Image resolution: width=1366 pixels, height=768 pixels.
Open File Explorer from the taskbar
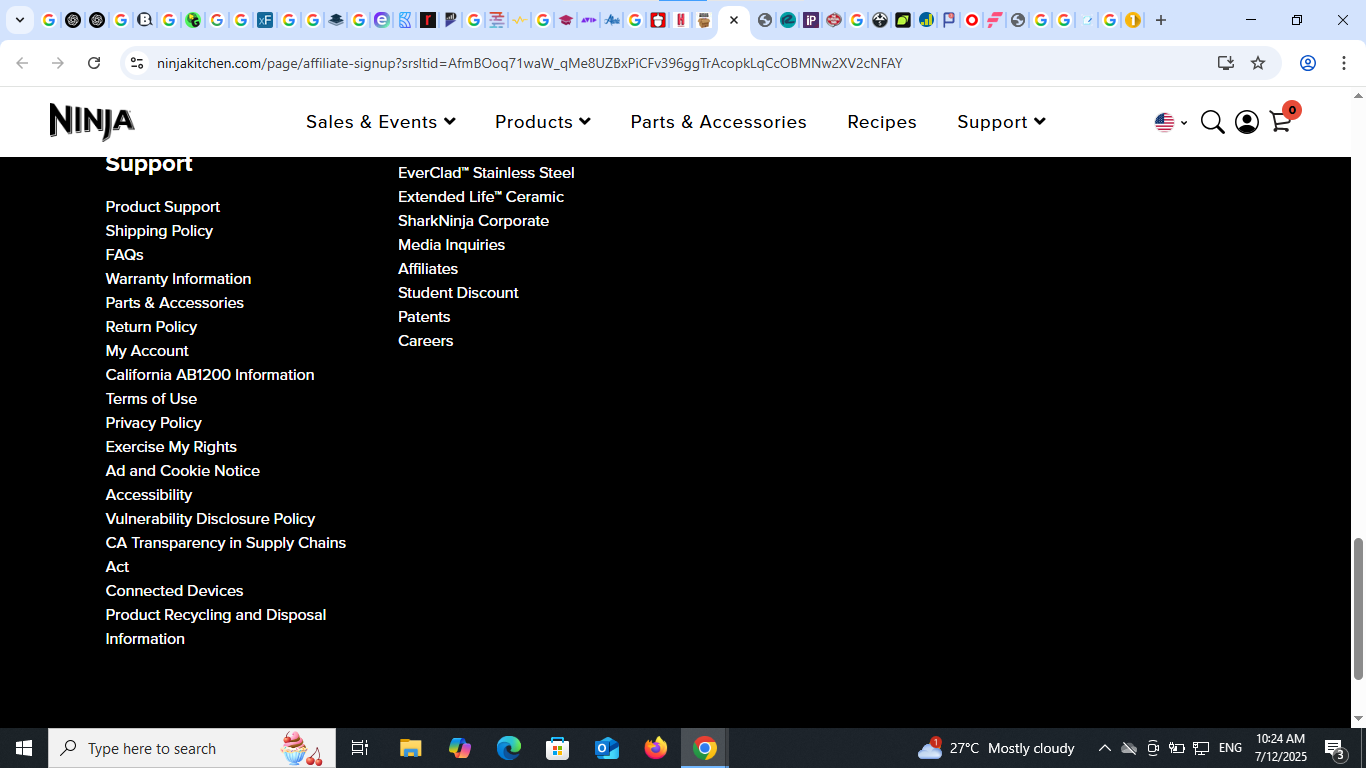[411, 748]
